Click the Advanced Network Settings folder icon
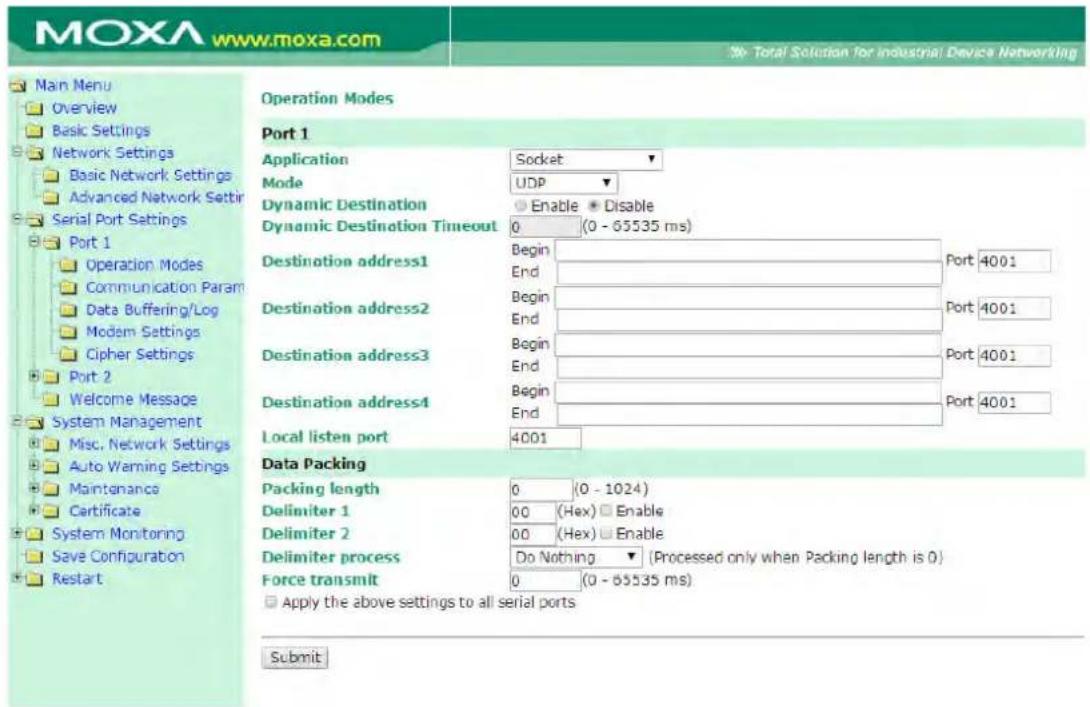 pyautogui.click(x=51, y=198)
